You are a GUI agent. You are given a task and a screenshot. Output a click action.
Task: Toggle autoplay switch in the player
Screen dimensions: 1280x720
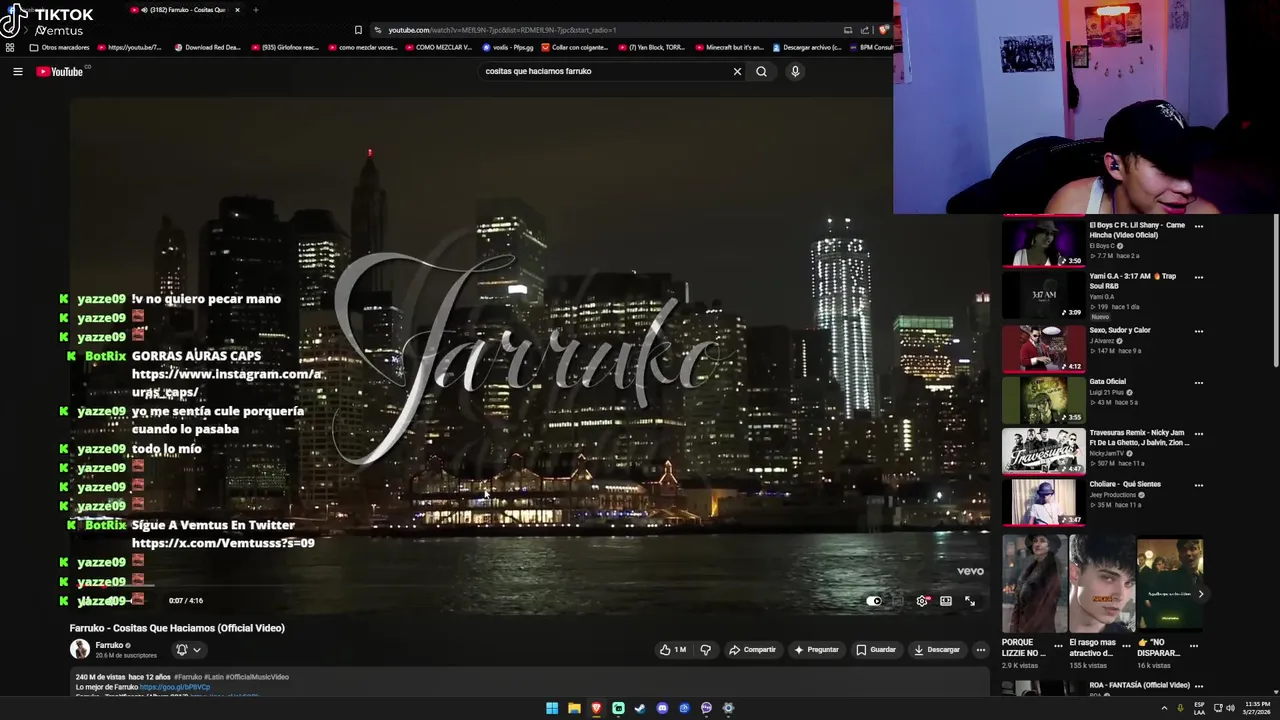coord(874,601)
